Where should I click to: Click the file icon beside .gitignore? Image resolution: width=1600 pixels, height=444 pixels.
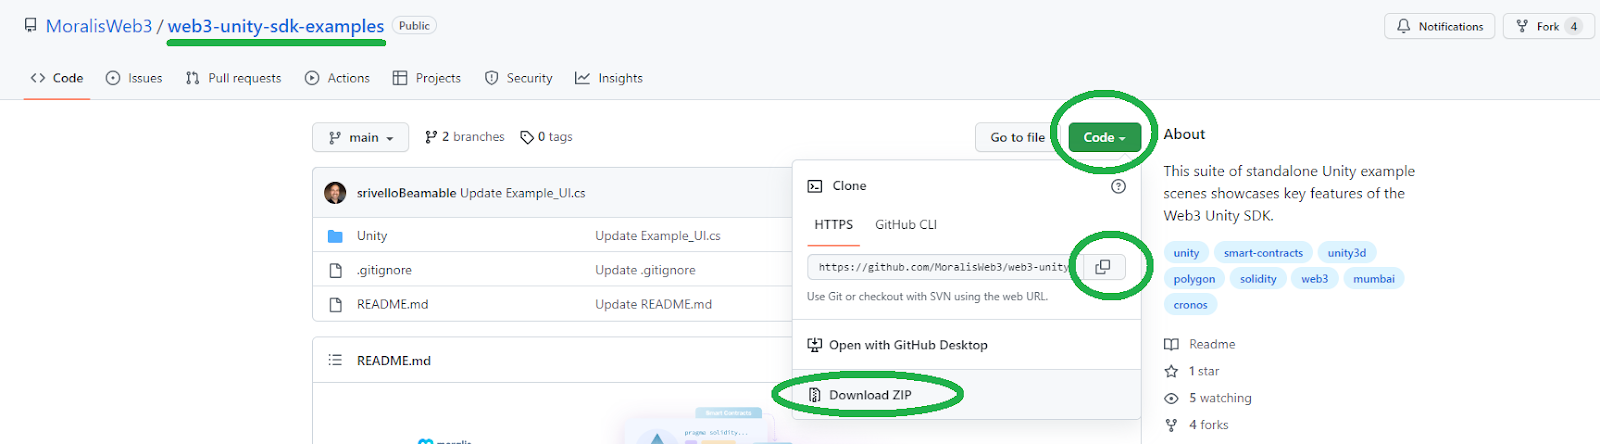336,270
